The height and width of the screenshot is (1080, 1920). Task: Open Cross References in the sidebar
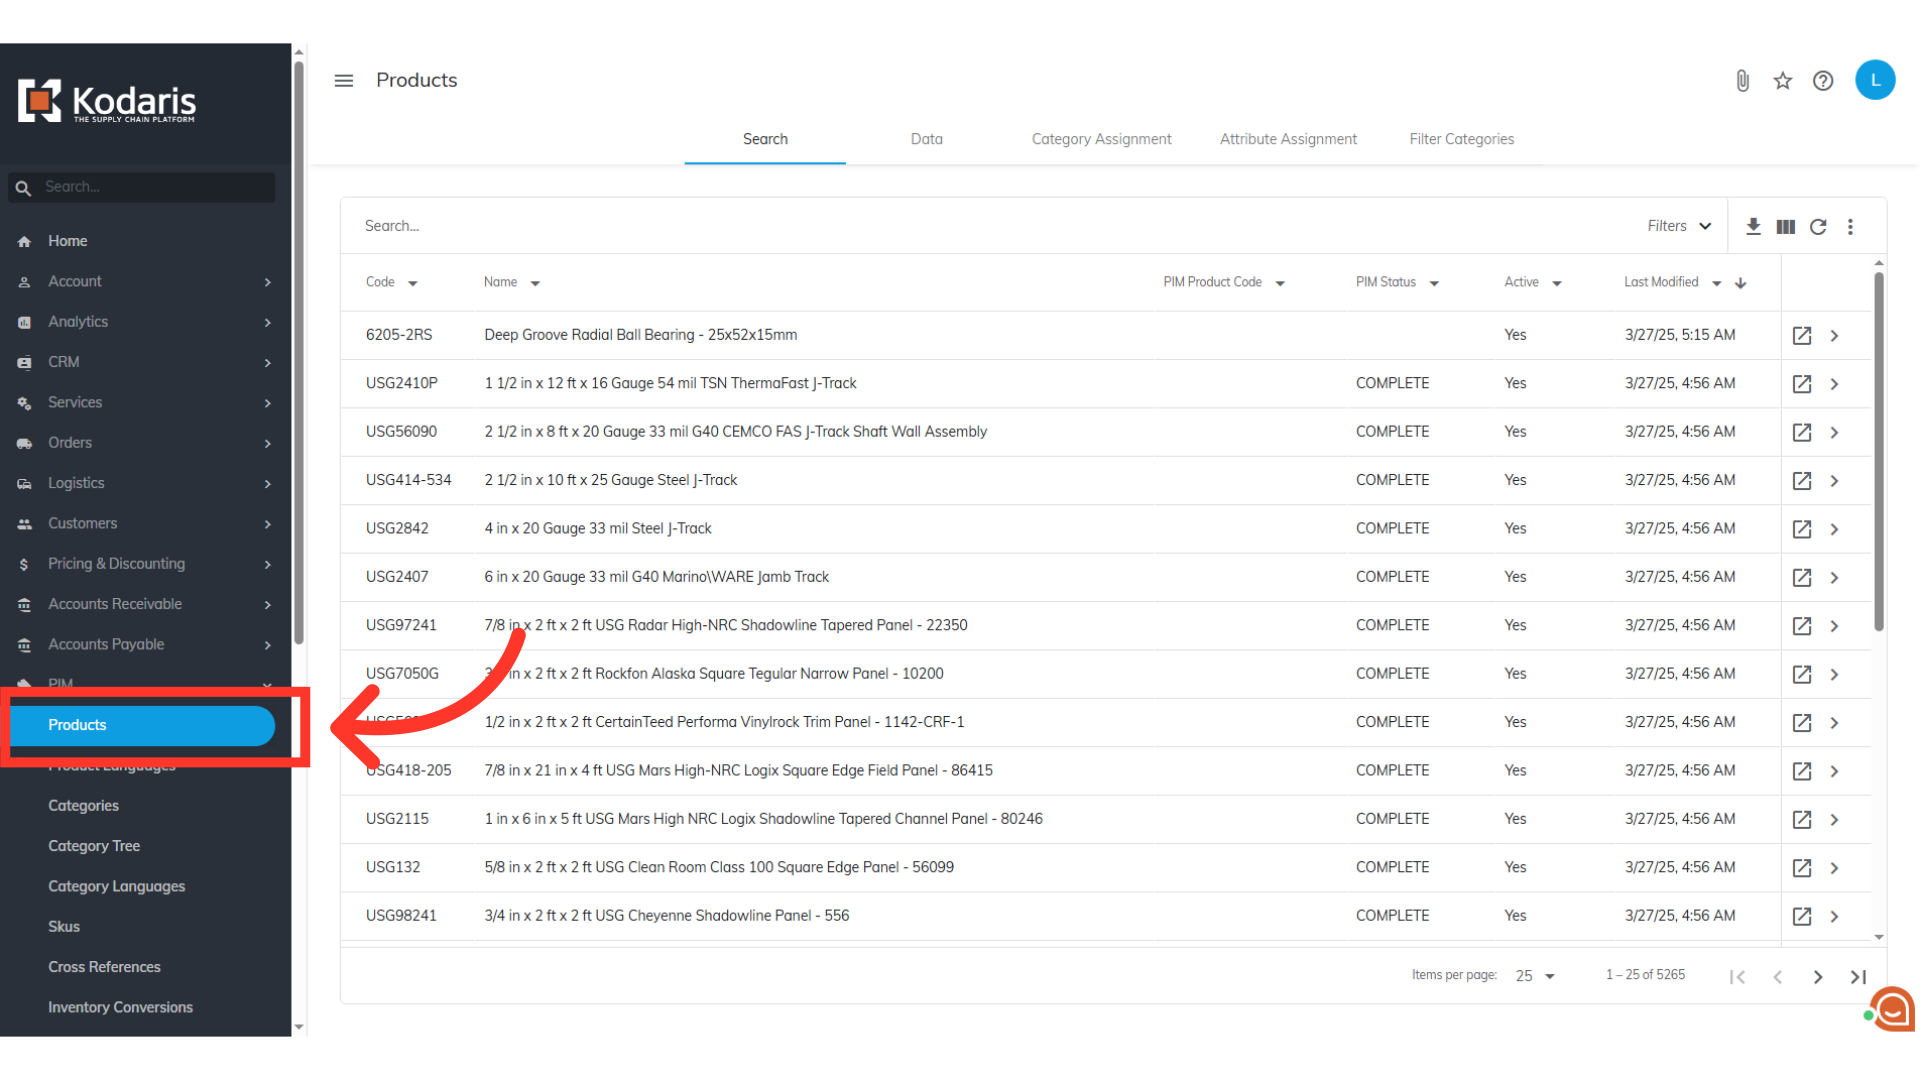104,967
